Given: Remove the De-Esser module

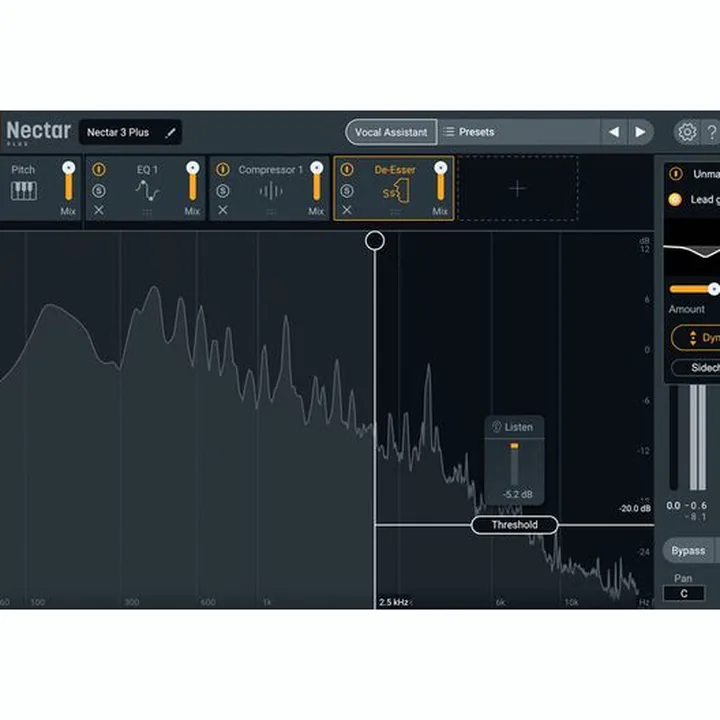Looking at the screenshot, I should [x=347, y=210].
